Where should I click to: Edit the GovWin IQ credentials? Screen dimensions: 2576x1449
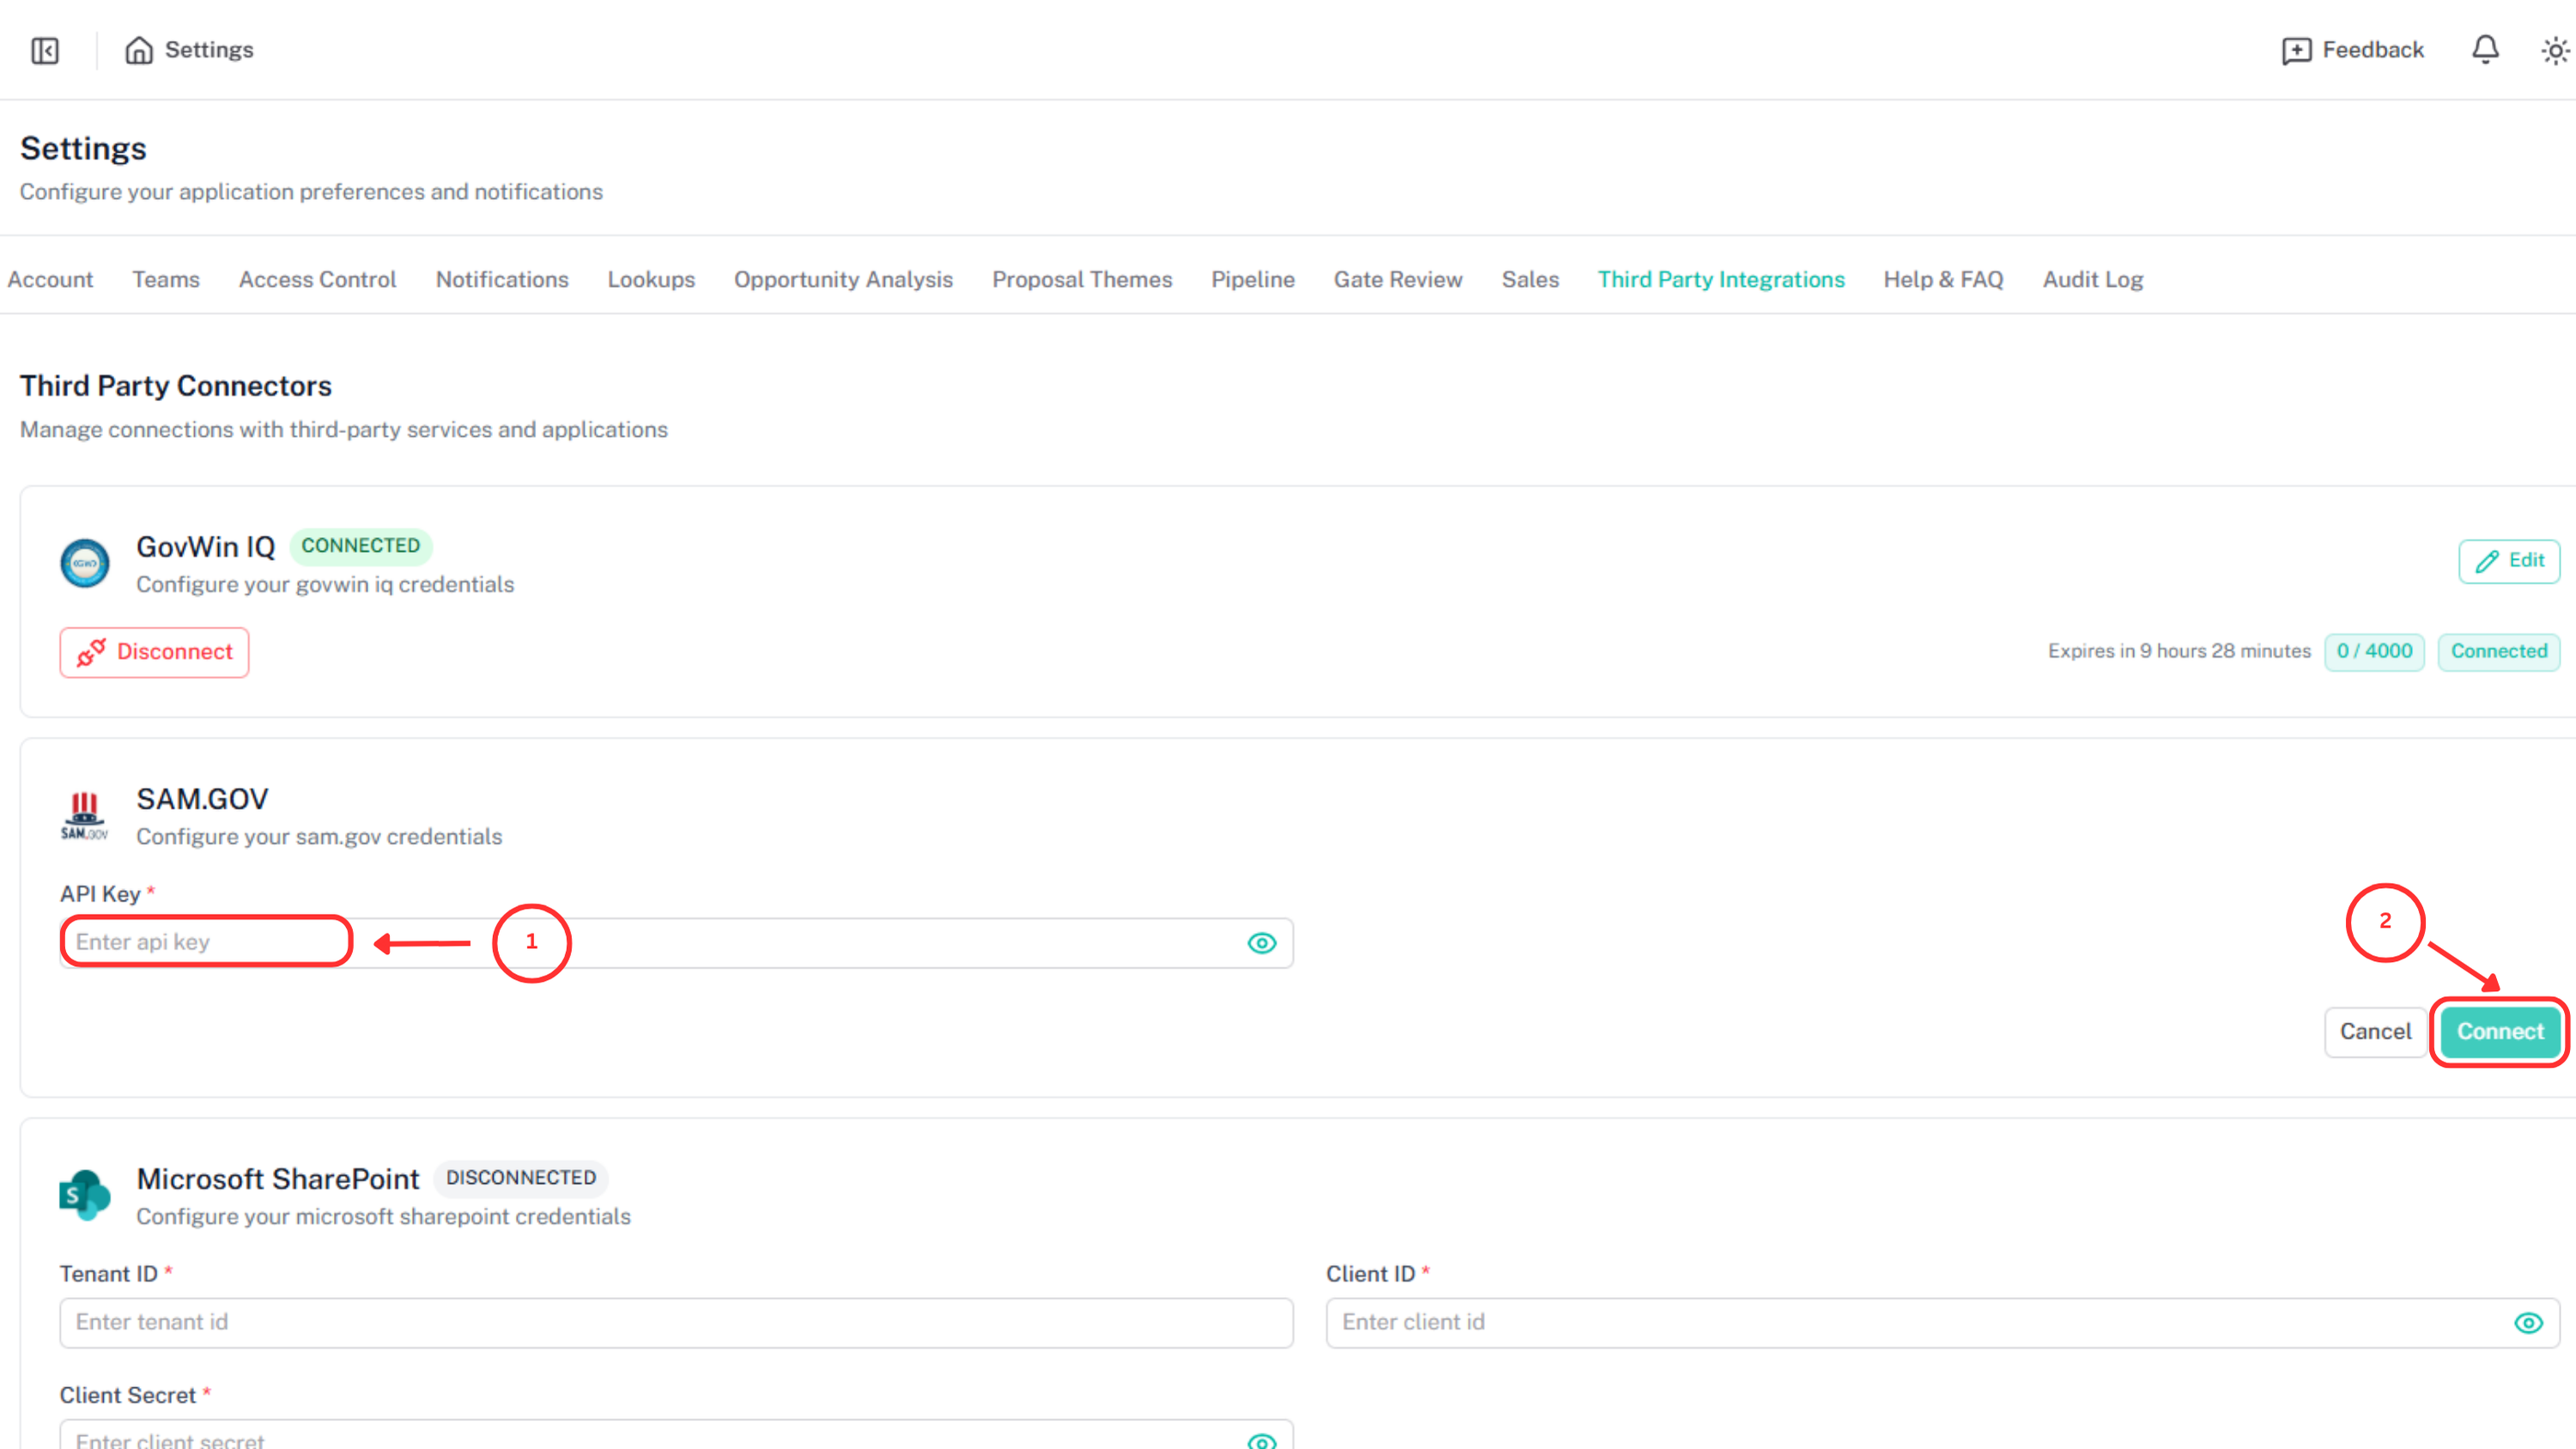click(x=2509, y=561)
